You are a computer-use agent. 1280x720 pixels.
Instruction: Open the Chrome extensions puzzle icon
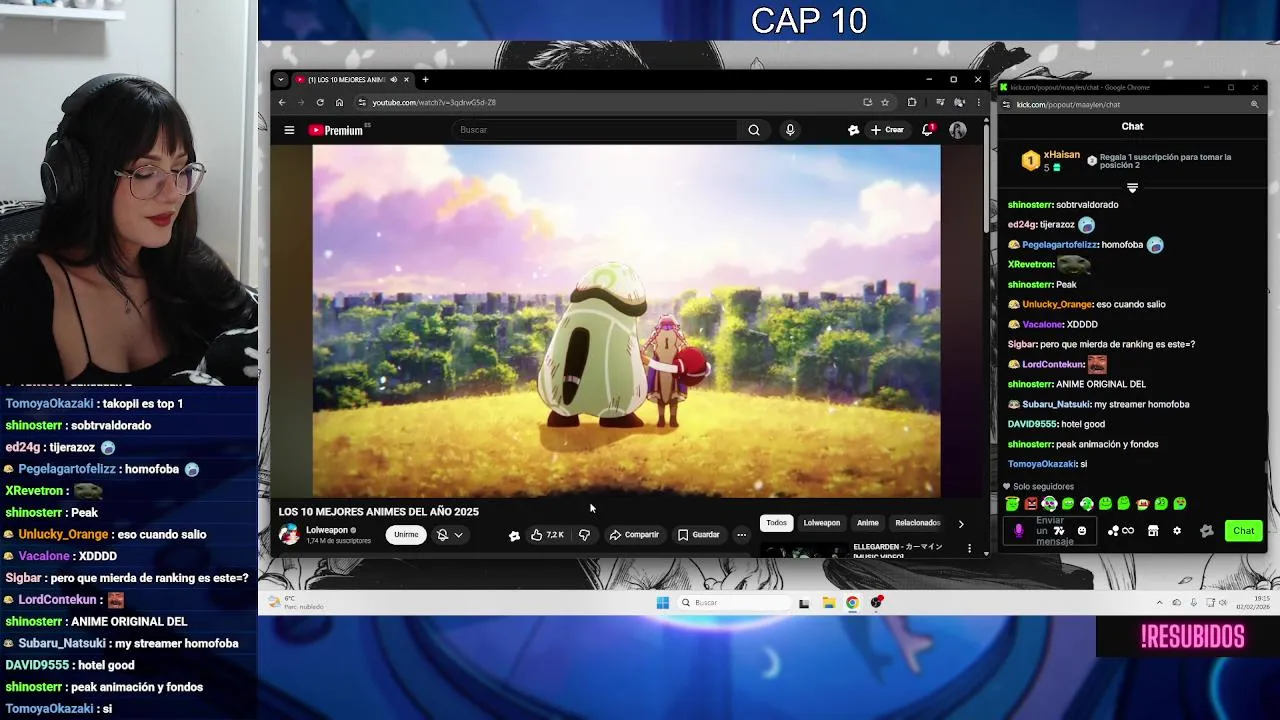tap(912, 102)
